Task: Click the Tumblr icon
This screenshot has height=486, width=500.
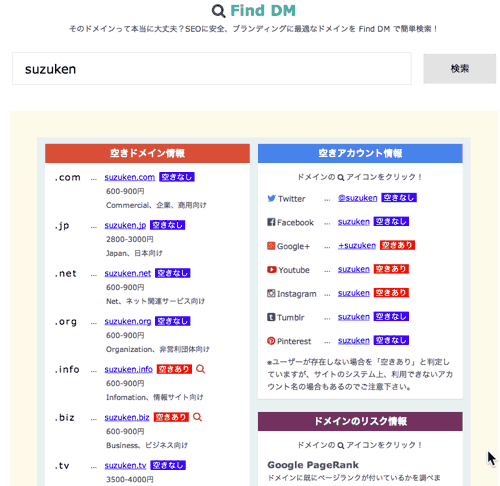Action: (x=271, y=317)
